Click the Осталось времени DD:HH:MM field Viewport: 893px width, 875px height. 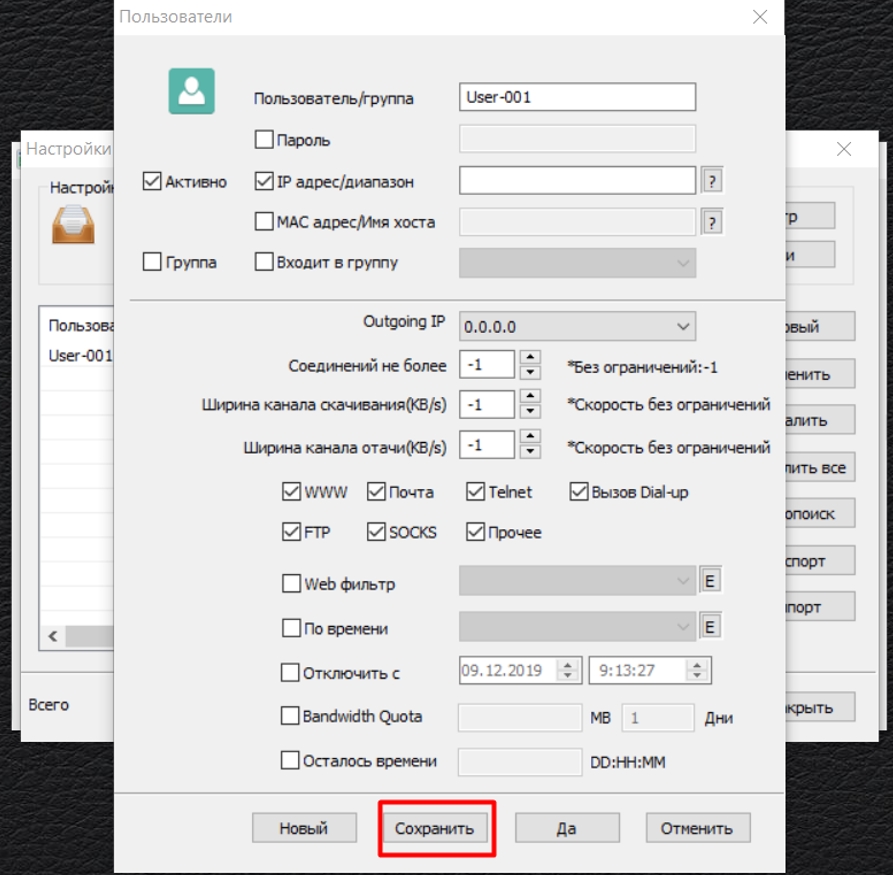pos(519,762)
